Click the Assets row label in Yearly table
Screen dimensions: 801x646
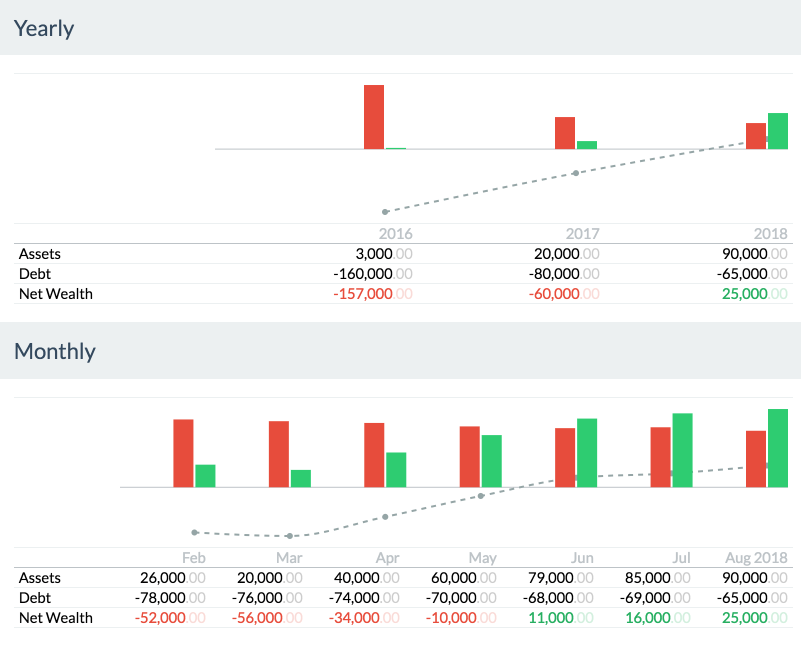(38, 254)
